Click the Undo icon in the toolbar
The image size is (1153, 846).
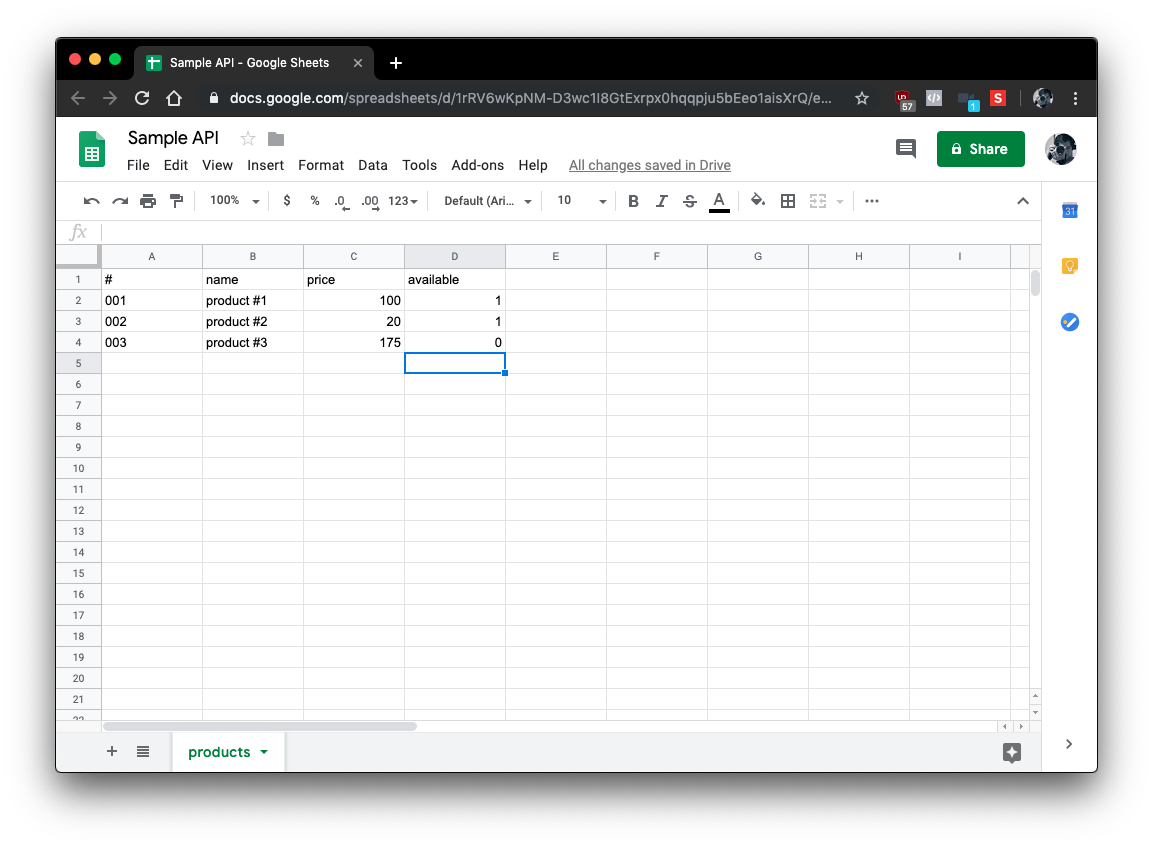pos(91,201)
